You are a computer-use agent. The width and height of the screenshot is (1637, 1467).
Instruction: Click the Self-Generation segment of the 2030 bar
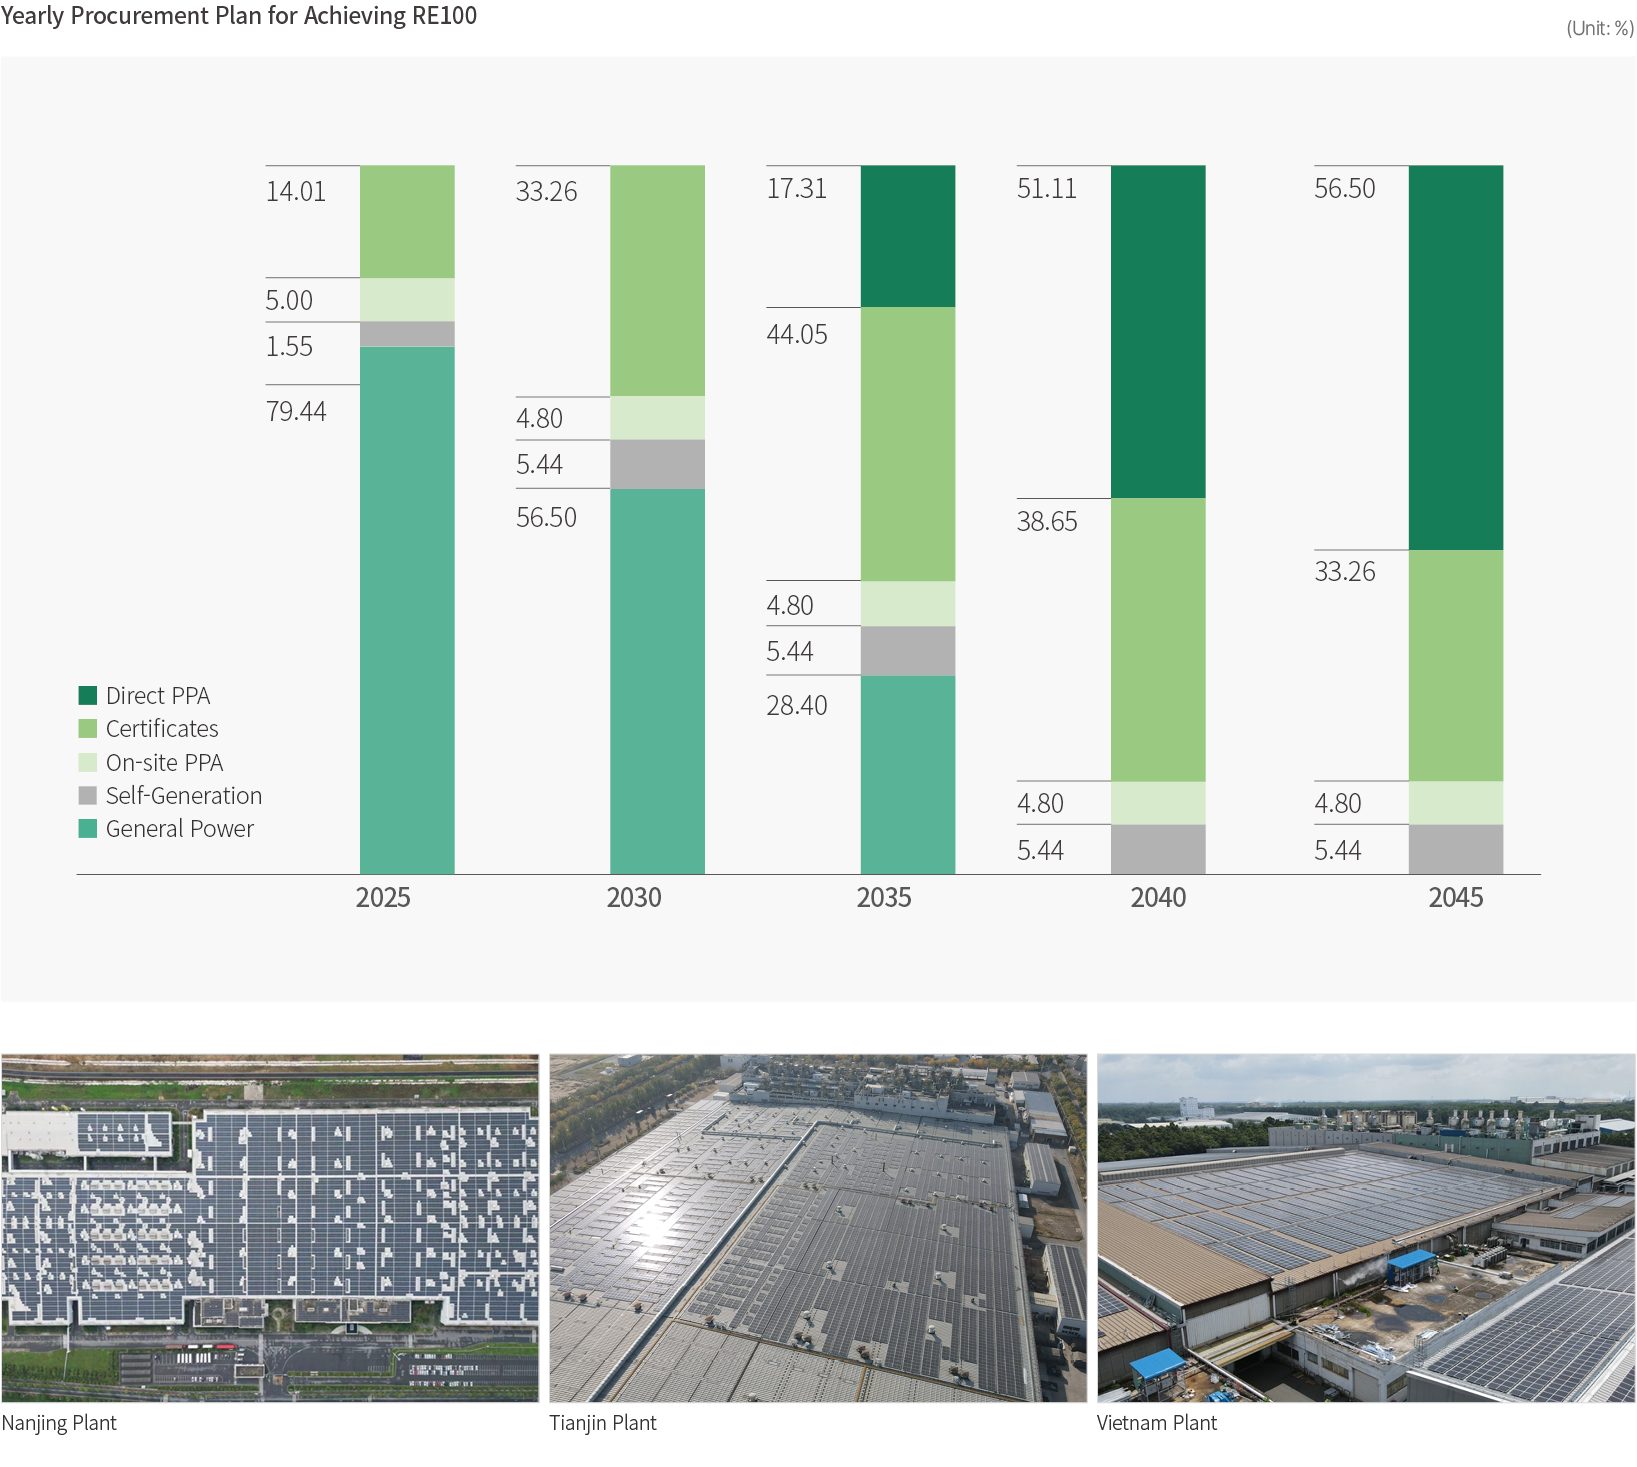pyautogui.click(x=657, y=464)
